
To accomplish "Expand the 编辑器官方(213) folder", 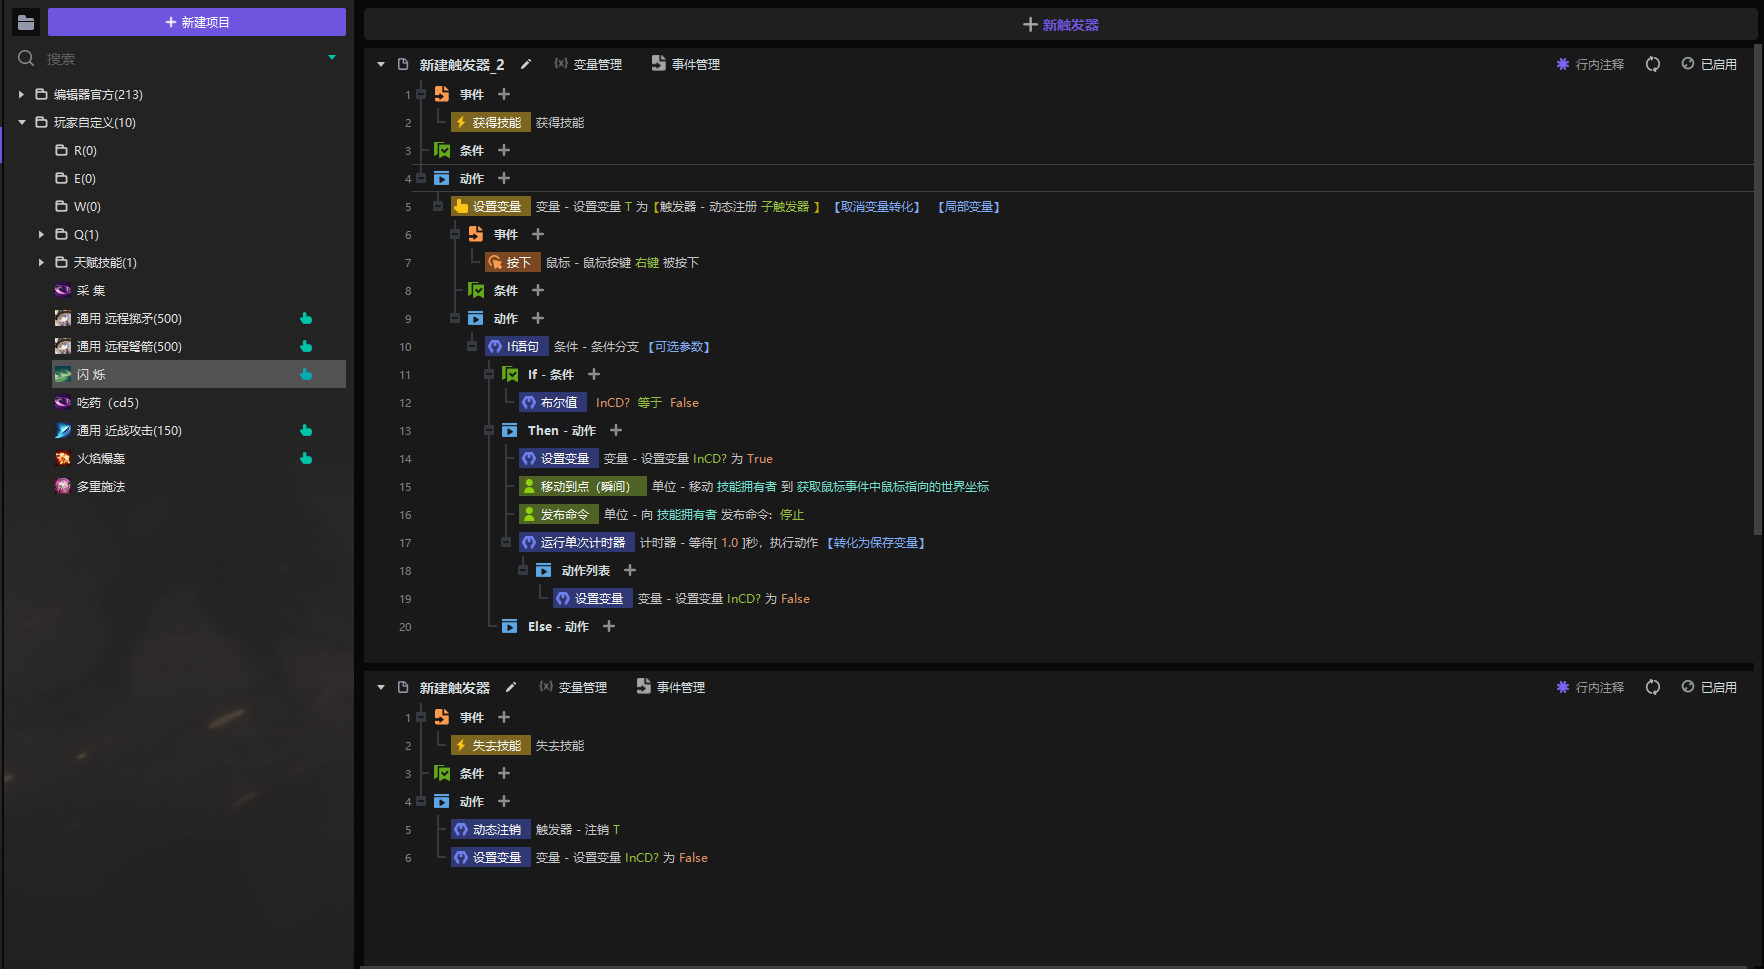I will (x=21, y=95).
